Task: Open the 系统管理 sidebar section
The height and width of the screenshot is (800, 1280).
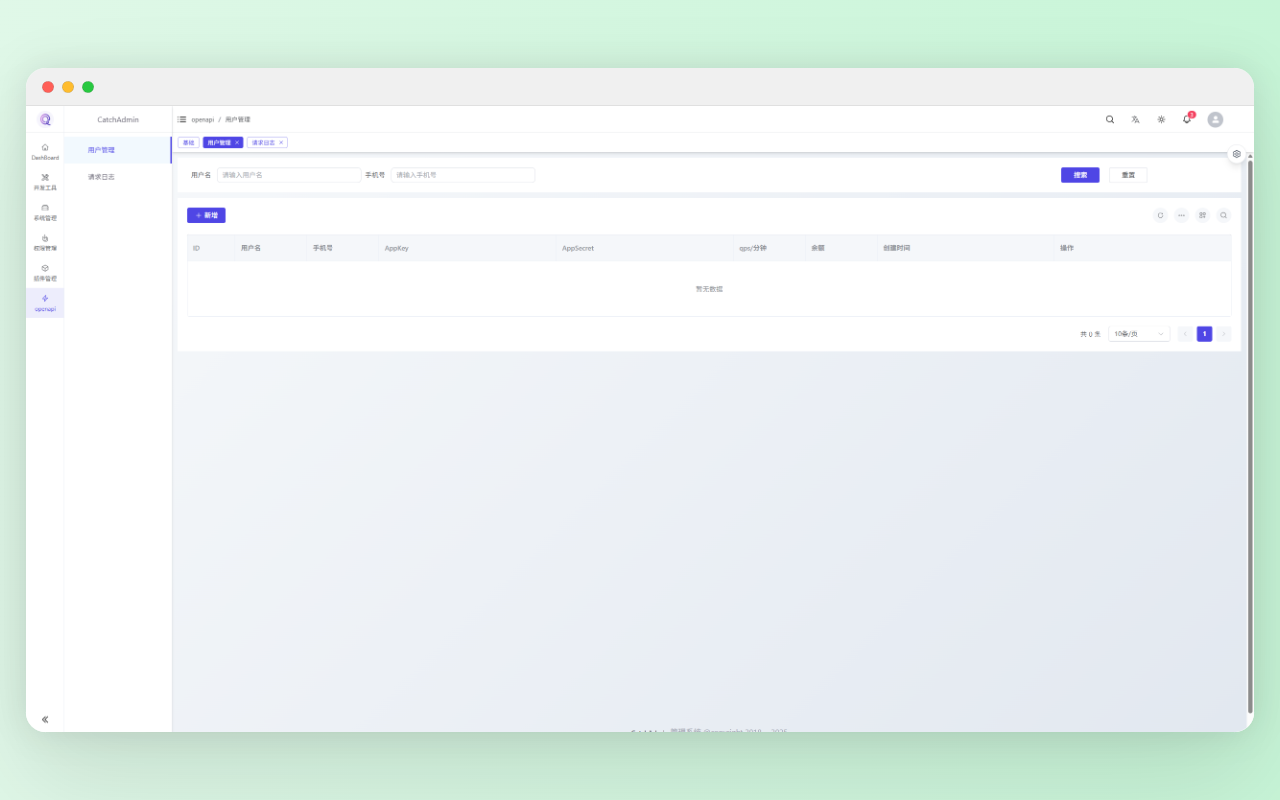Action: [45, 211]
